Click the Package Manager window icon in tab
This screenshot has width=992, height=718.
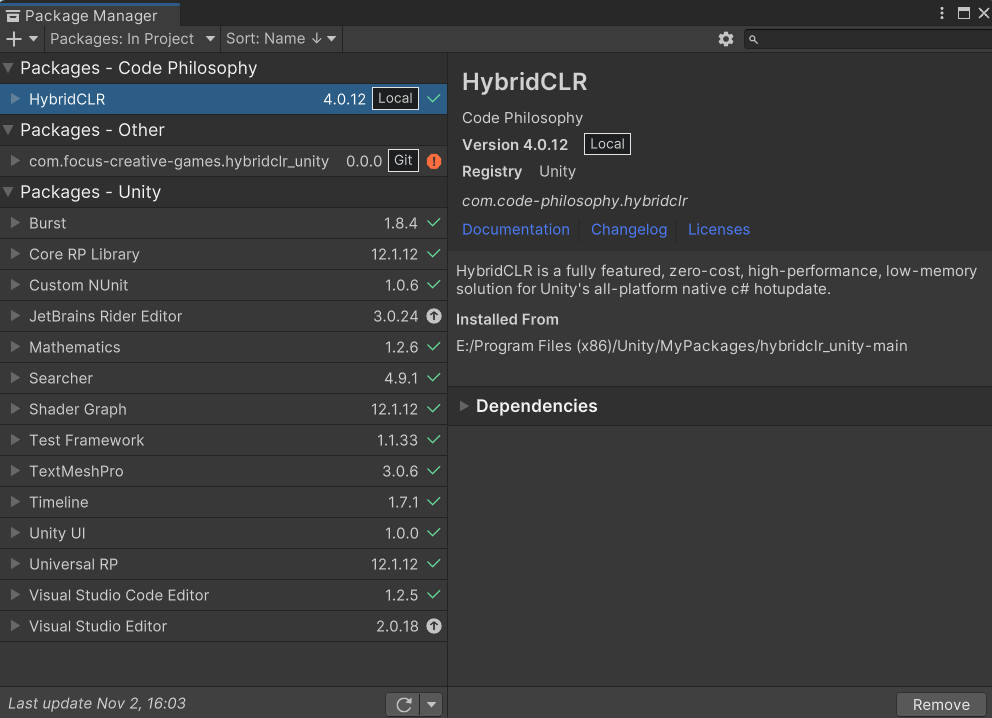pyautogui.click(x=13, y=16)
